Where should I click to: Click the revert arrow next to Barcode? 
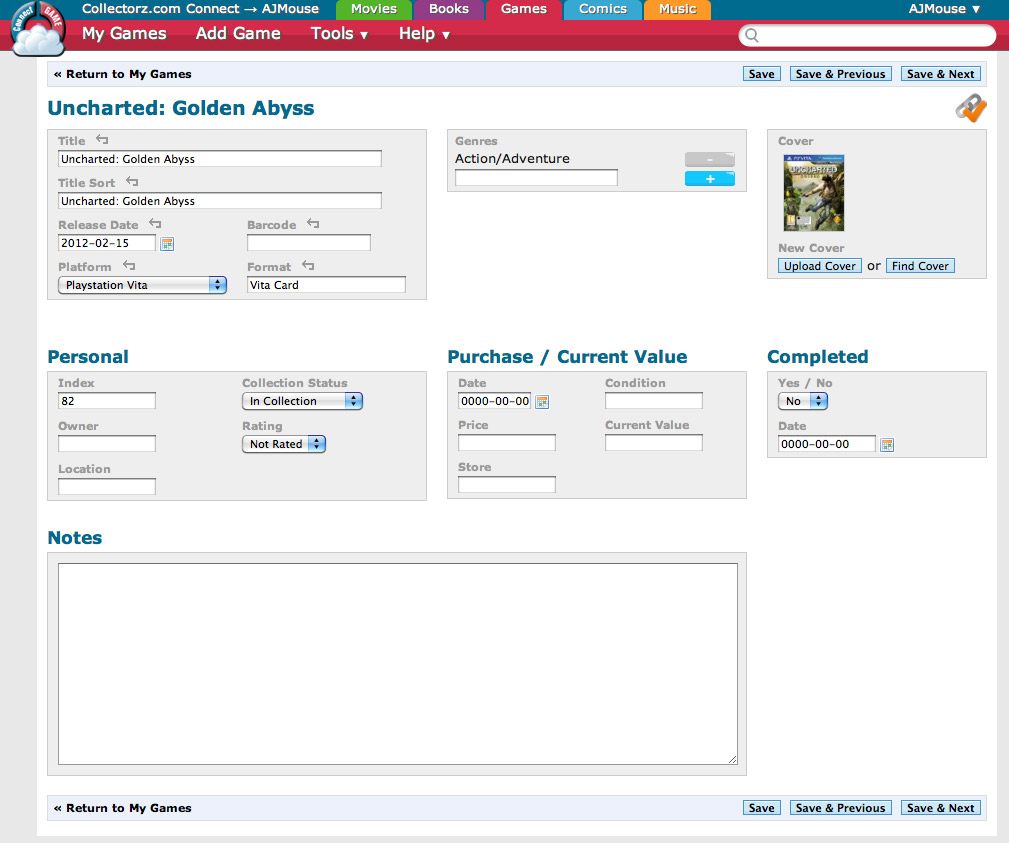coord(313,223)
